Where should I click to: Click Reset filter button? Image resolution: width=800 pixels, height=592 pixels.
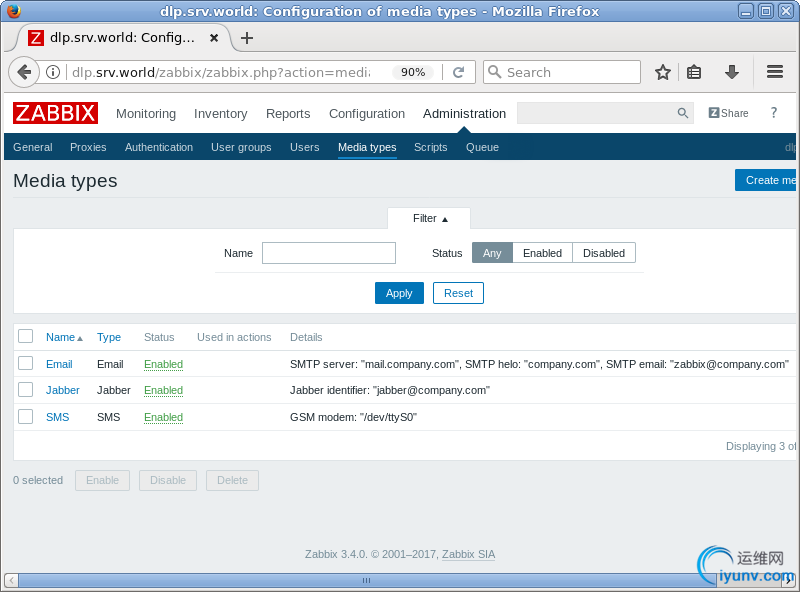coord(458,293)
